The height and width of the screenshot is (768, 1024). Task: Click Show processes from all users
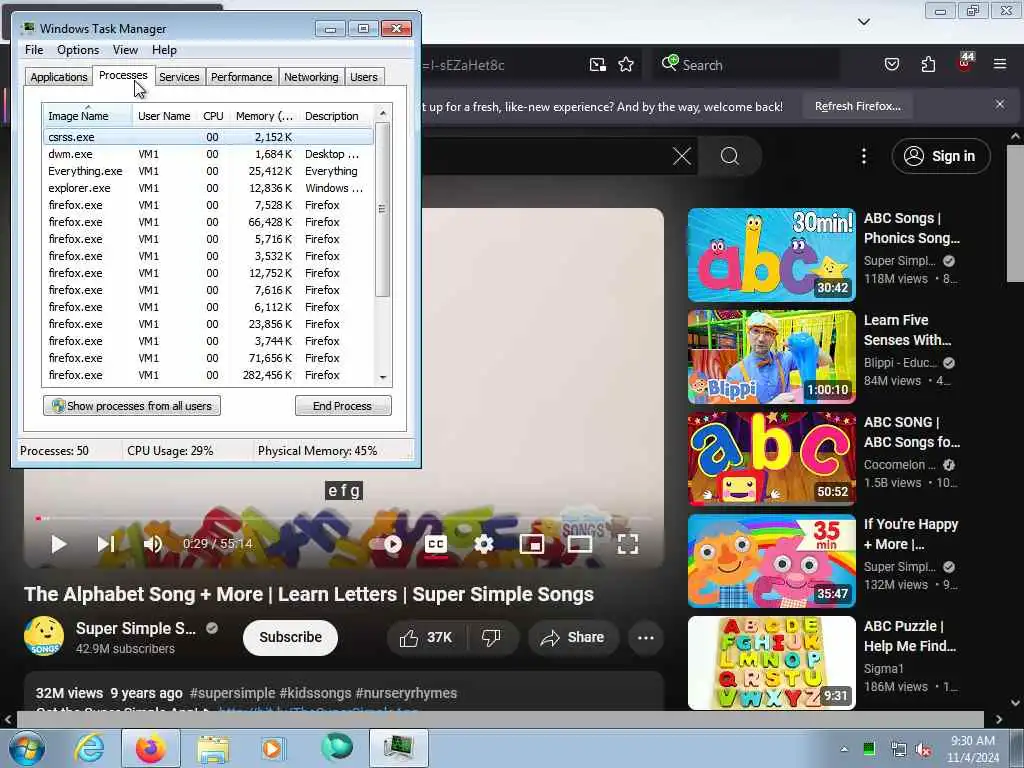(132, 406)
